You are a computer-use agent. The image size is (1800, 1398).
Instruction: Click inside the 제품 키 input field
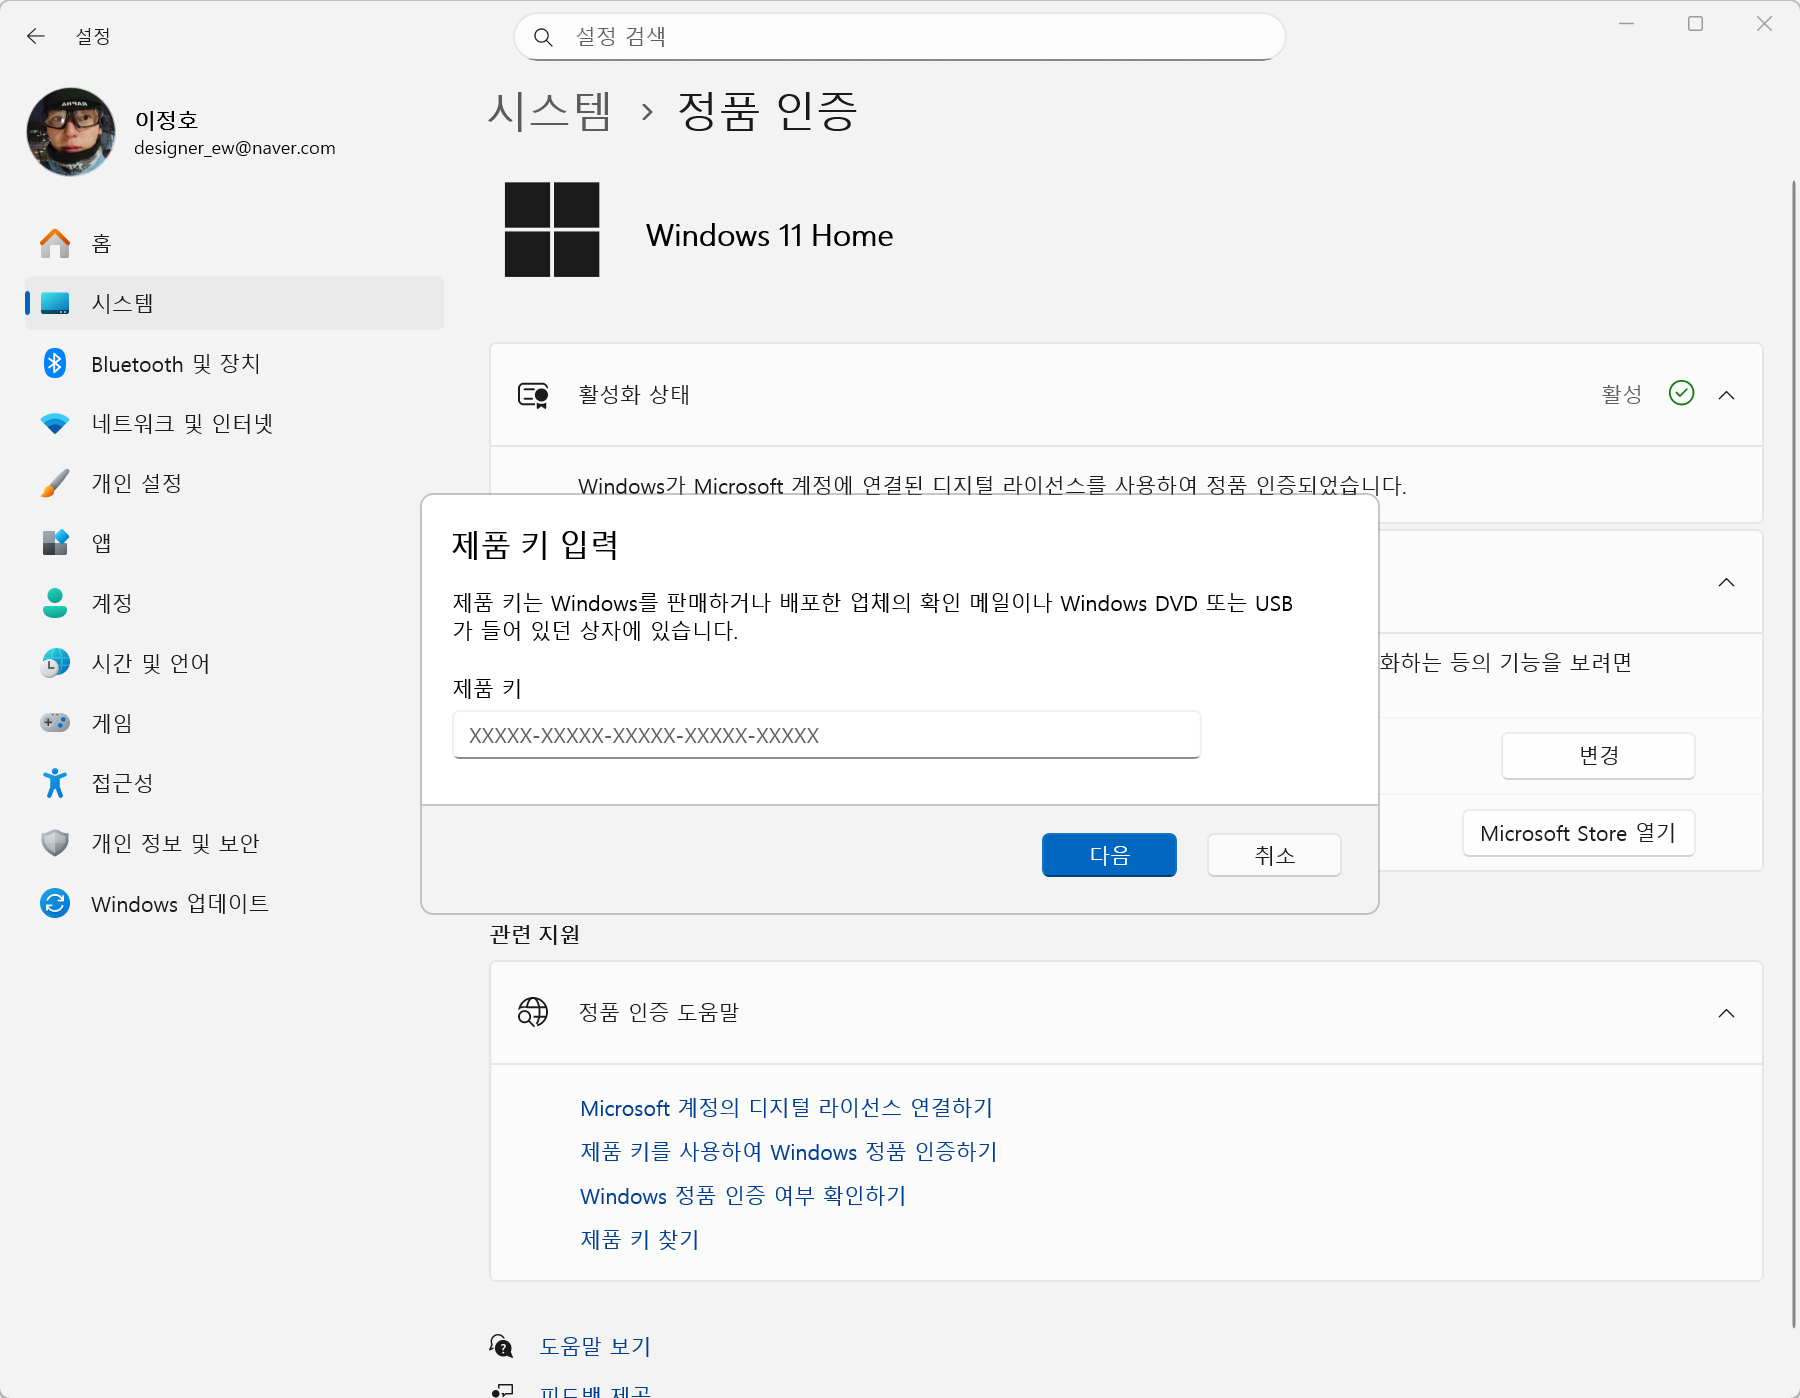[x=825, y=735]
